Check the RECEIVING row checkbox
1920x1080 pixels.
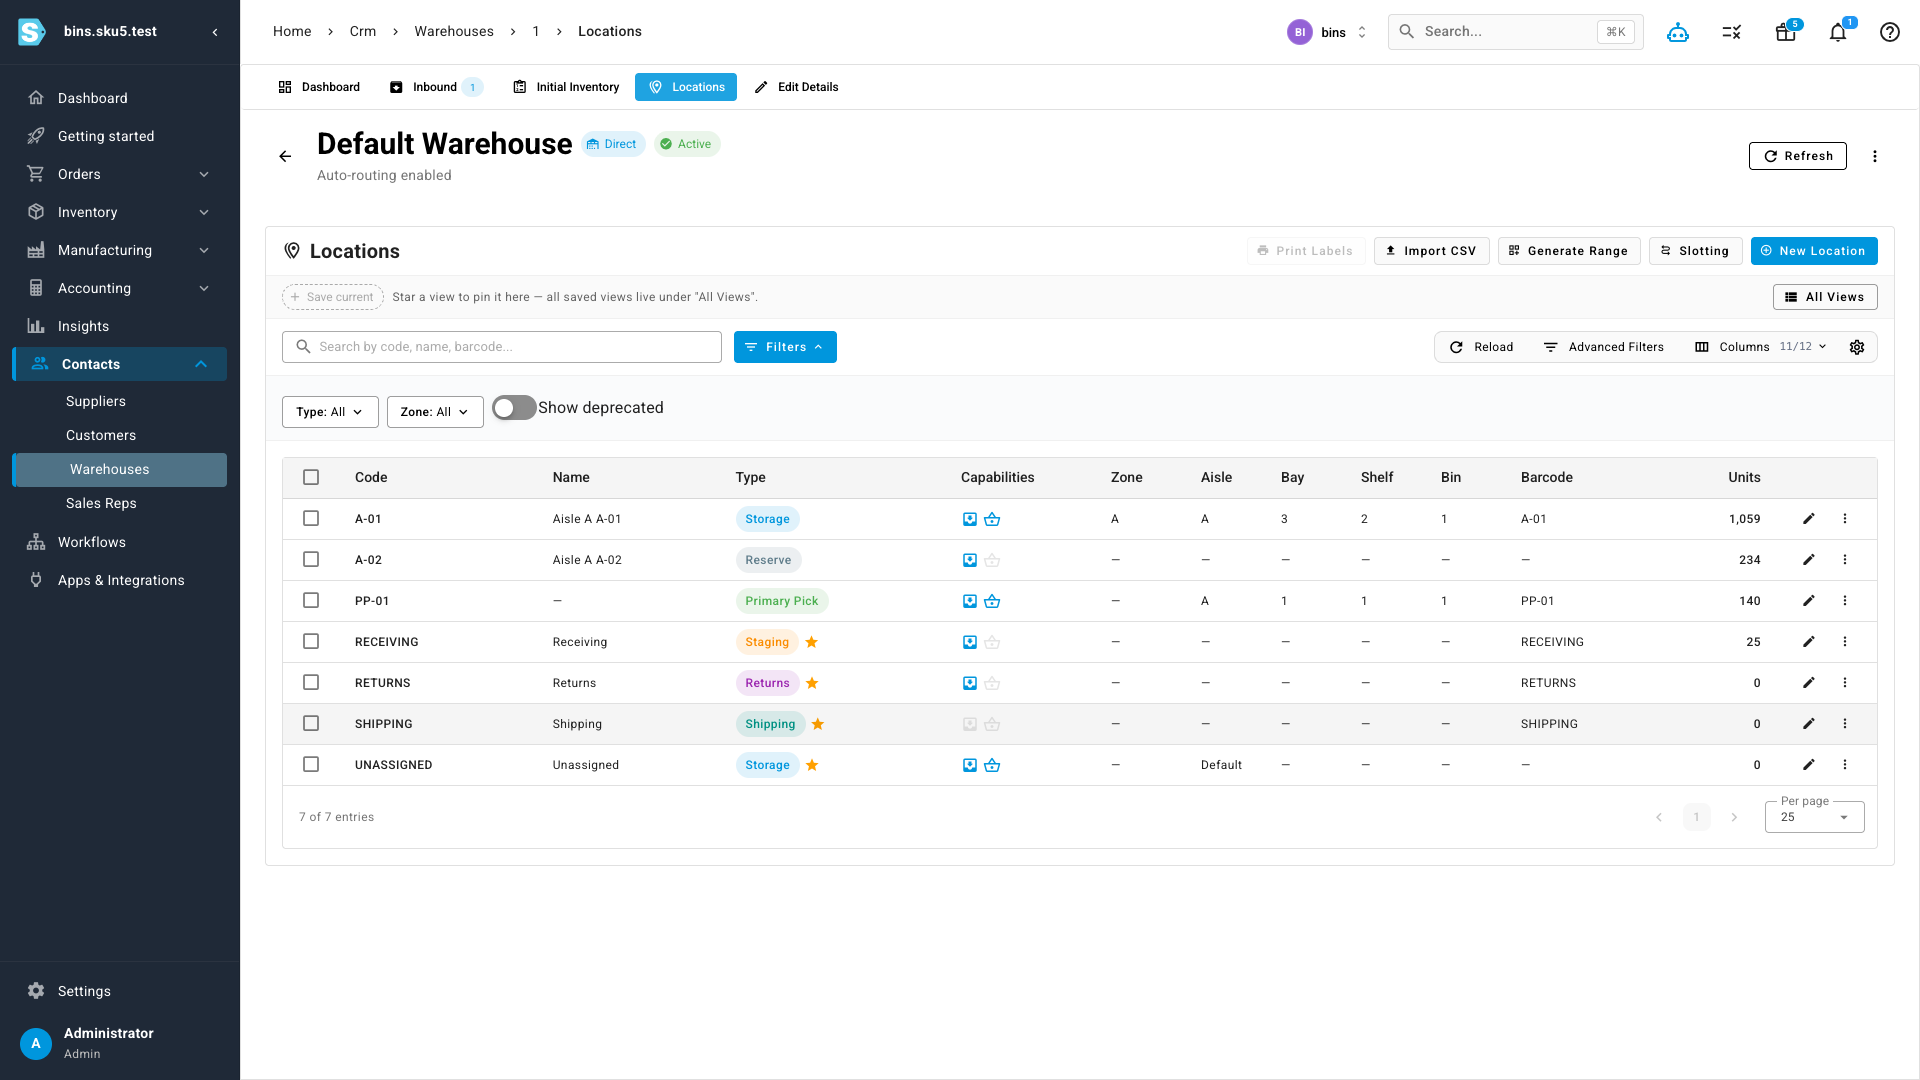pos(311,642)
